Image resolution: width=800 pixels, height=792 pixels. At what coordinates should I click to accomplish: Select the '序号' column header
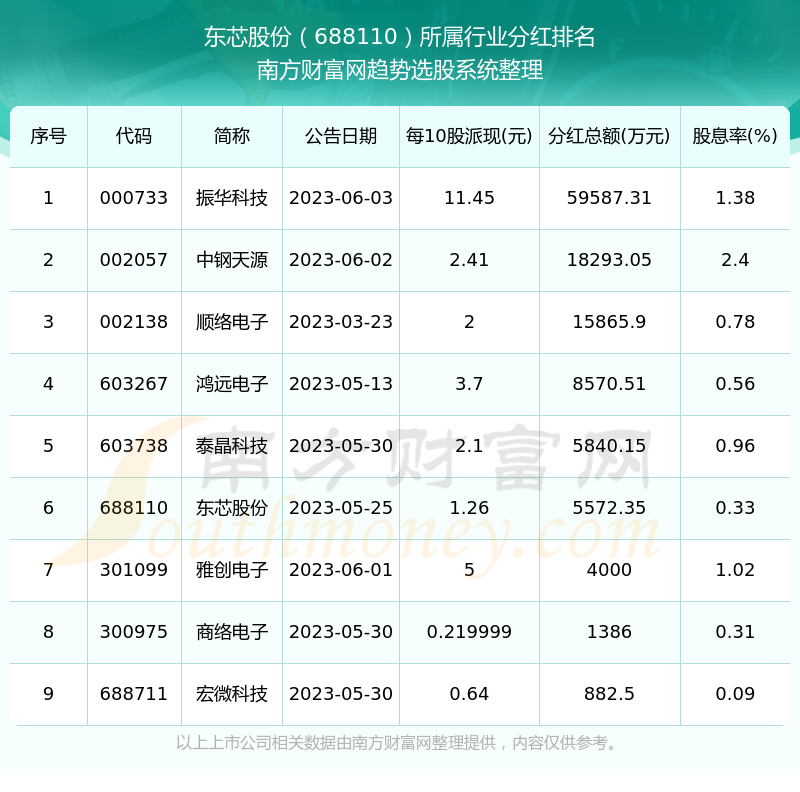click(x=48, y=136)
